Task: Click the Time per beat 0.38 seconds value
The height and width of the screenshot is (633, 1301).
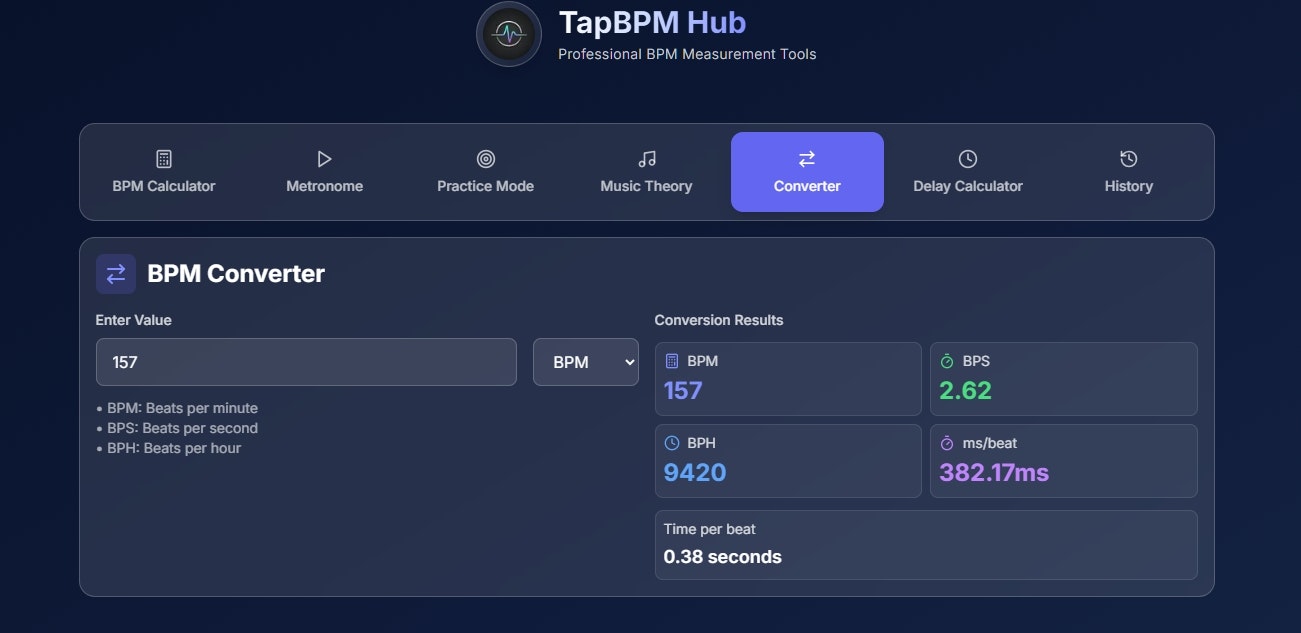Action: point(723,557)
